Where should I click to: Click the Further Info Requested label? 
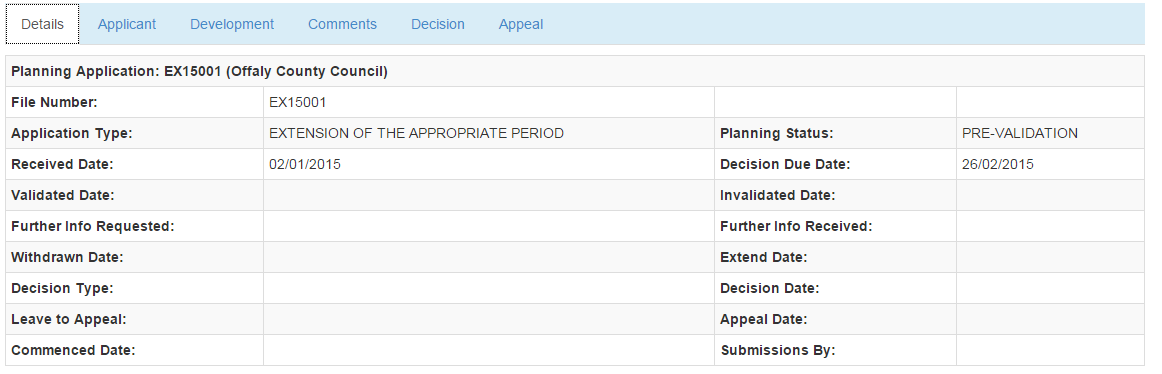(x=93, y=227)
